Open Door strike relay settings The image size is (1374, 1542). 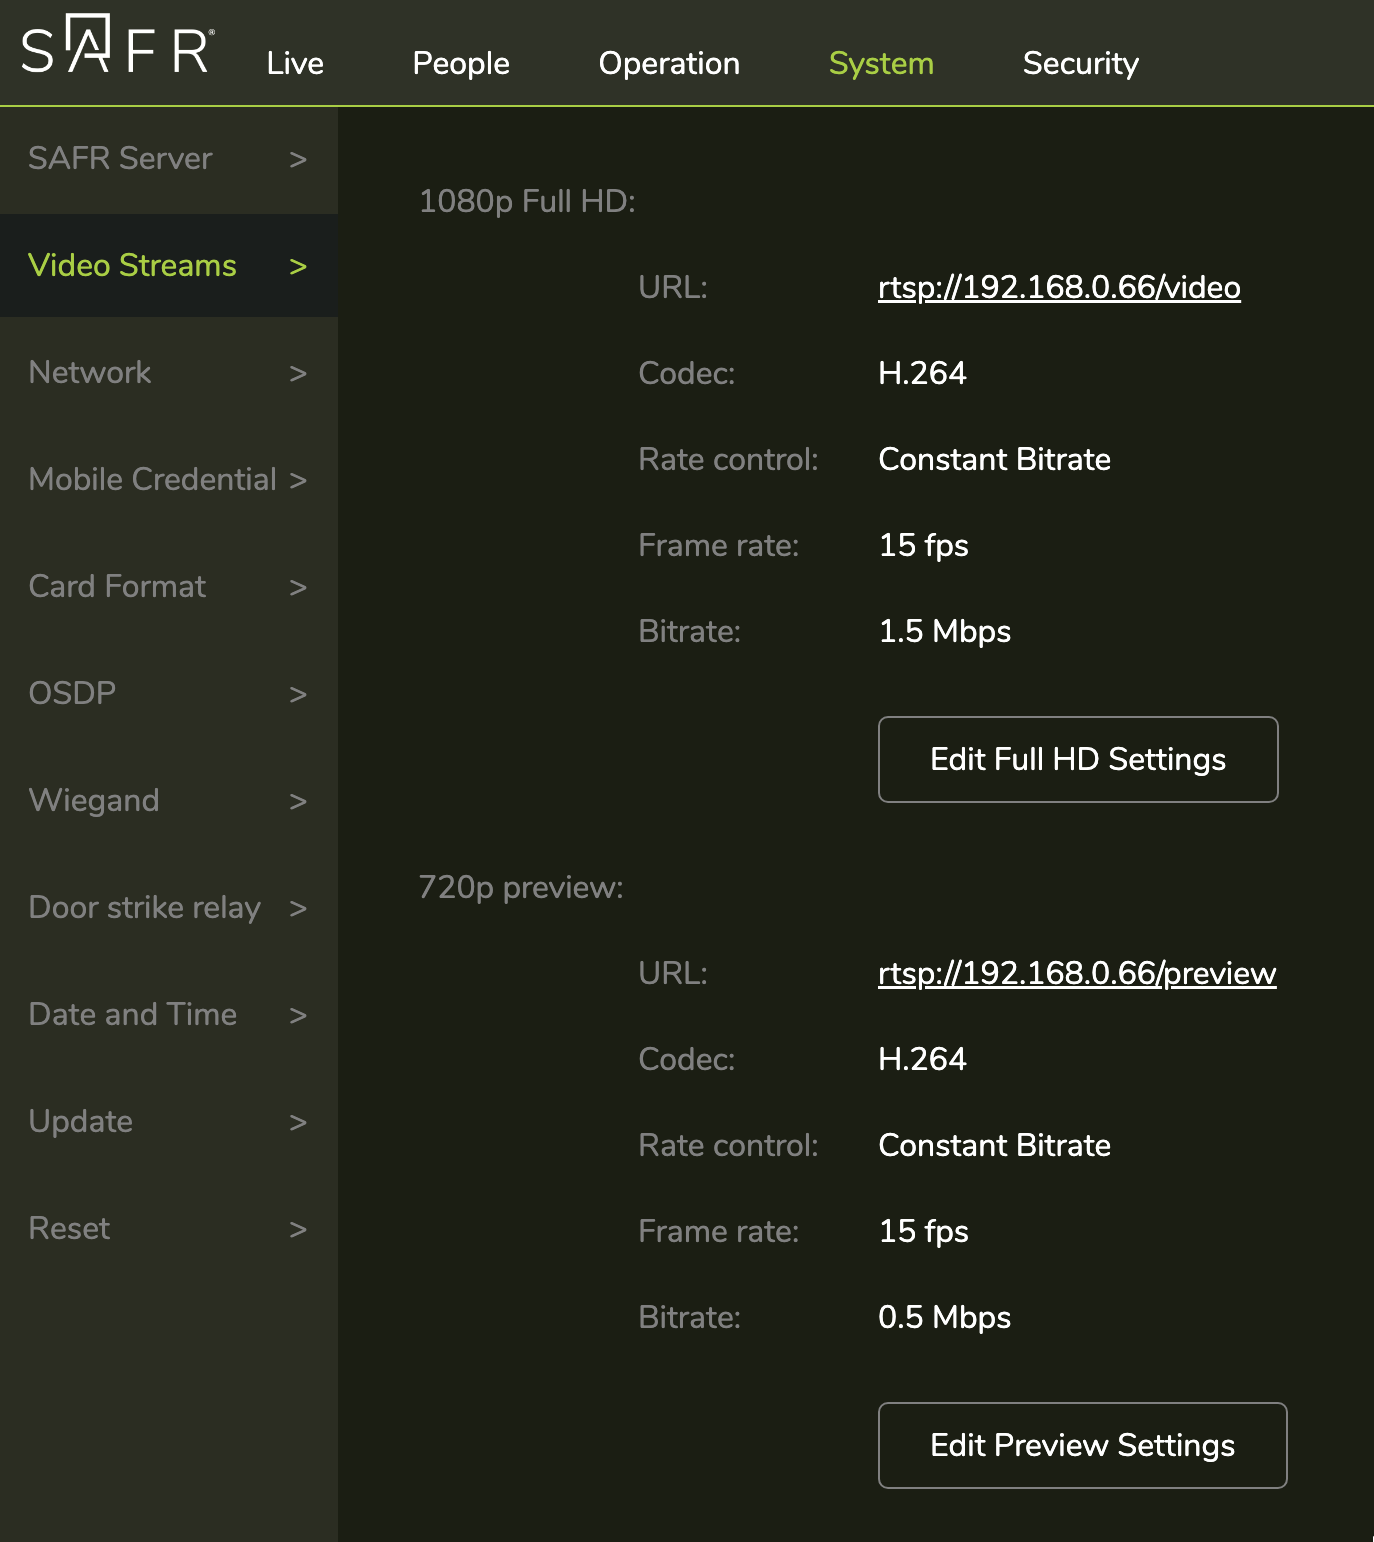tap(145, 907)
